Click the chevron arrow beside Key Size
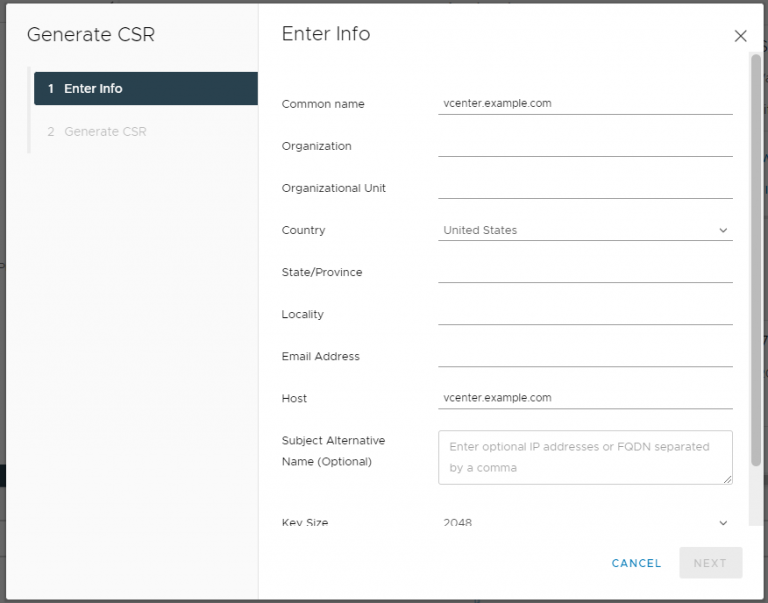The image size is (768, 603). click(x=723, y=522)
